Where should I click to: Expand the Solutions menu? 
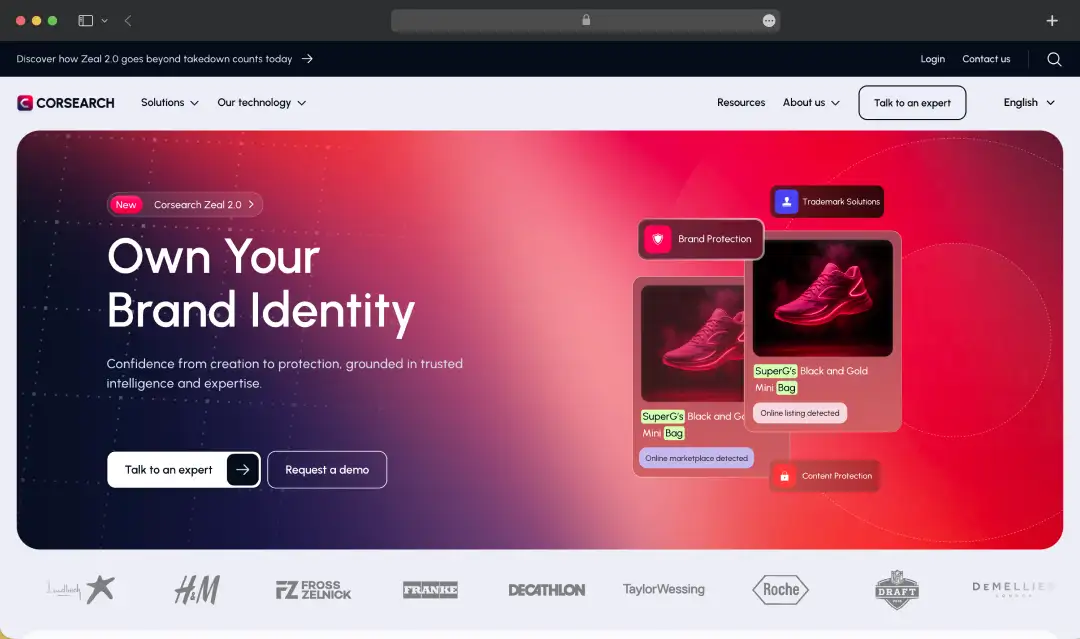169,103
